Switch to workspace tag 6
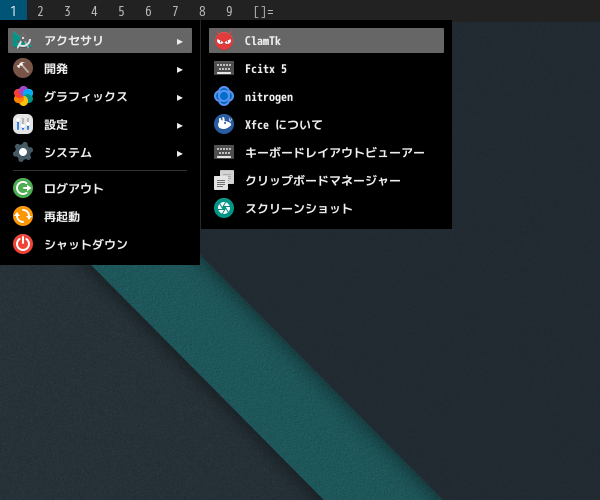The width and height of the screenshot is (600, 500). point(148,11)
